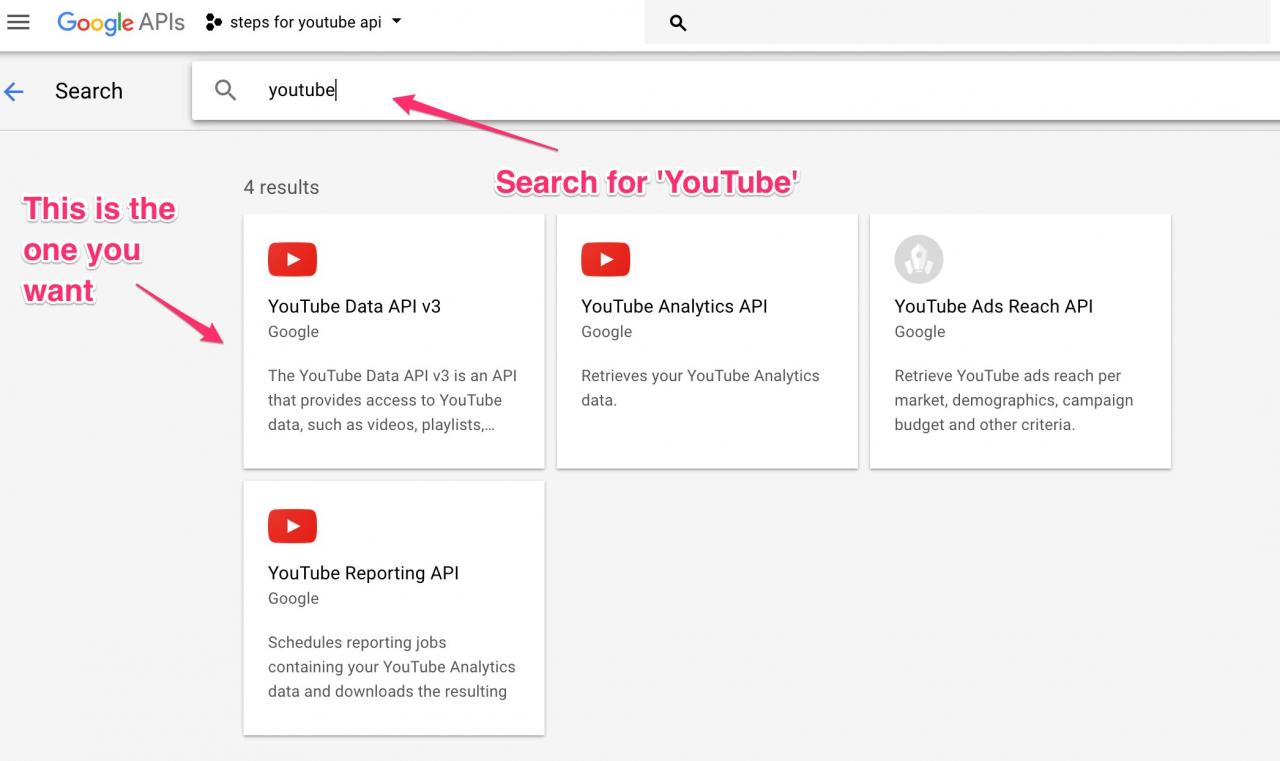Expand the 'steps for youtube api' project dropdown arrow
This screenshot has width=1280, height=761.
tap(397, 21)
